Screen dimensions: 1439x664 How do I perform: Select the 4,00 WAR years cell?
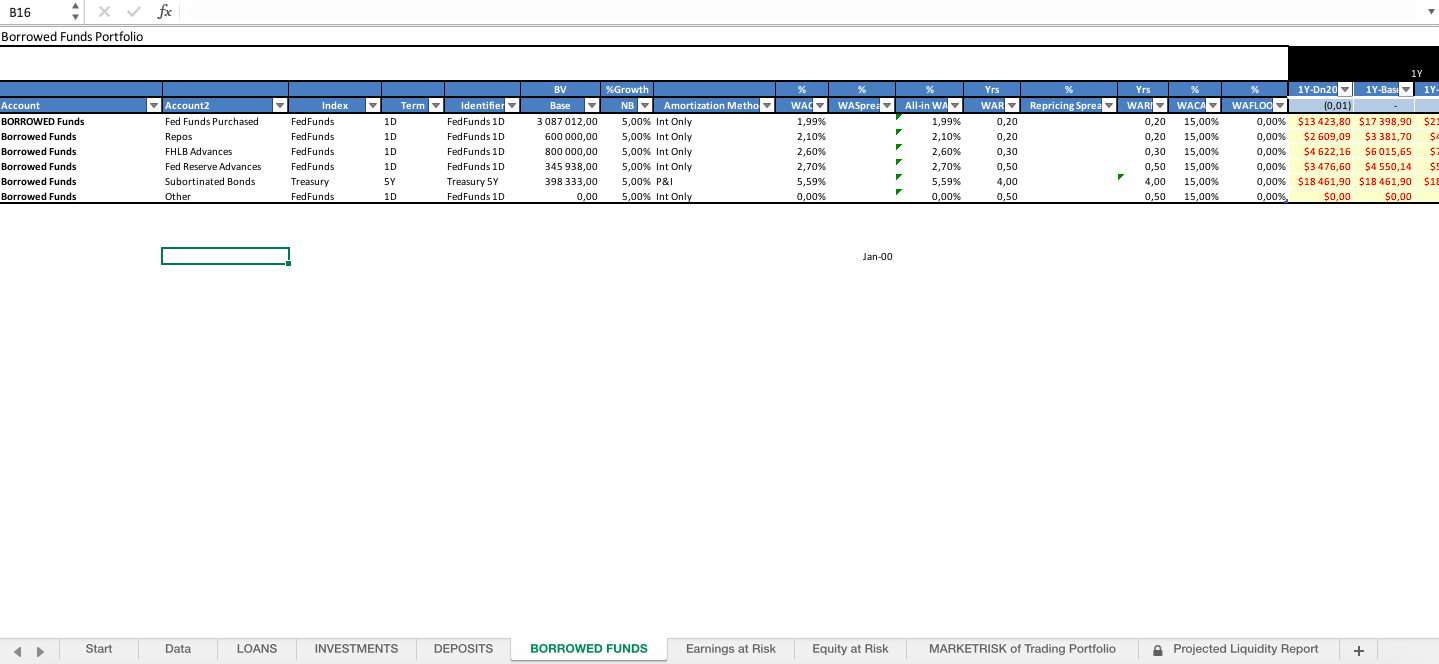991,182
